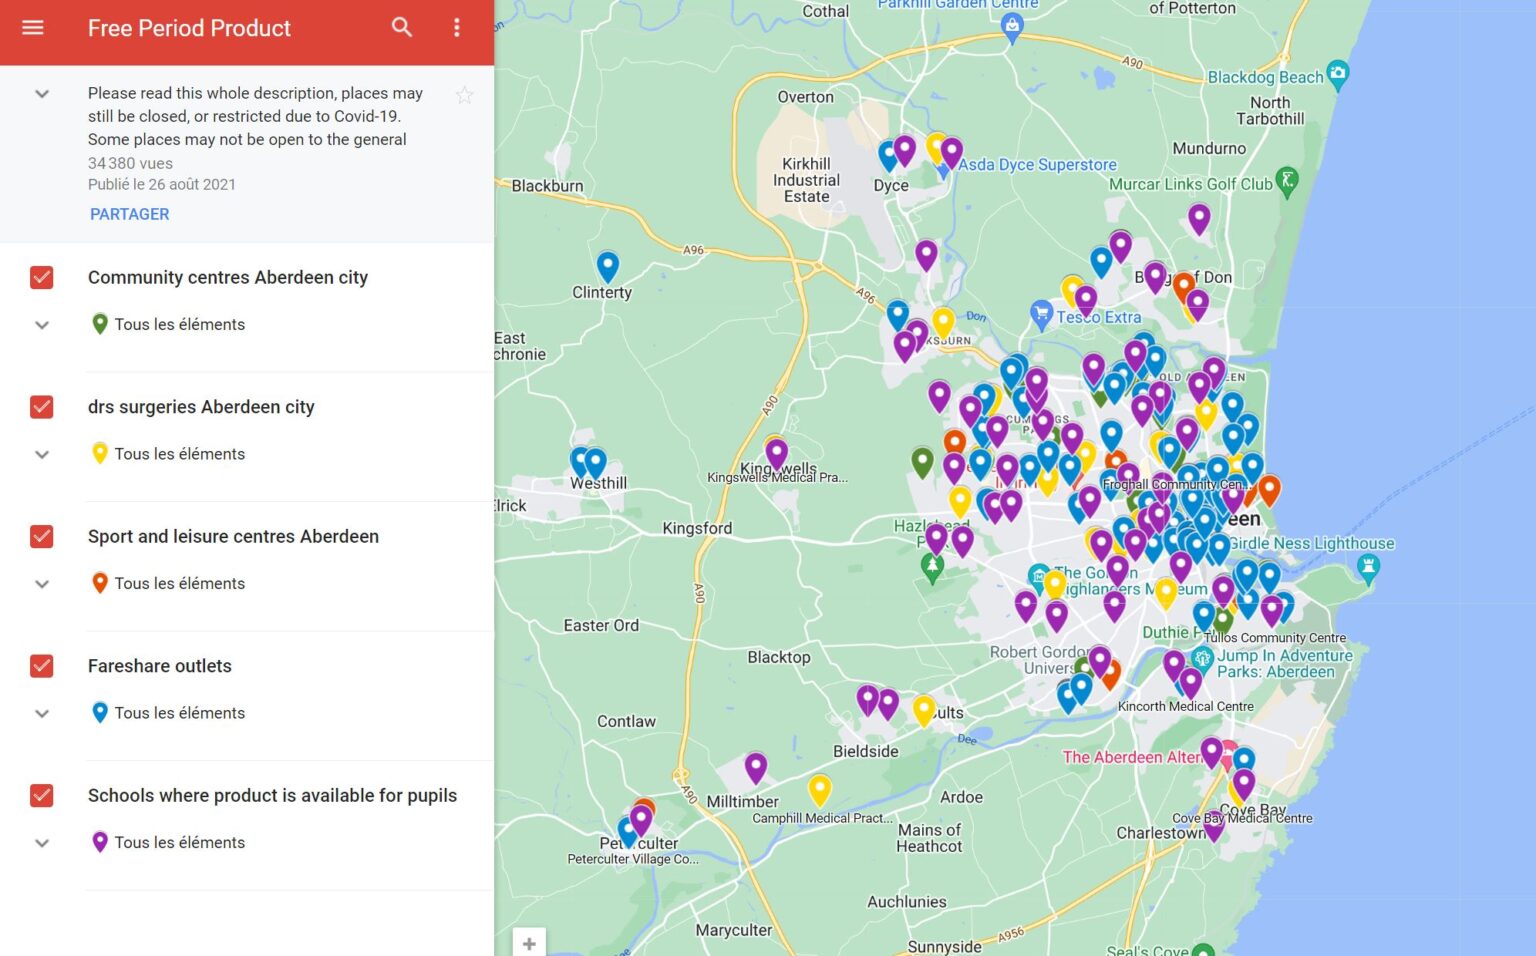Viewport: 1536px width, 956px height.
Task: Expand Sport and leisure centres items chevron
Action: [x=42, y=584]
